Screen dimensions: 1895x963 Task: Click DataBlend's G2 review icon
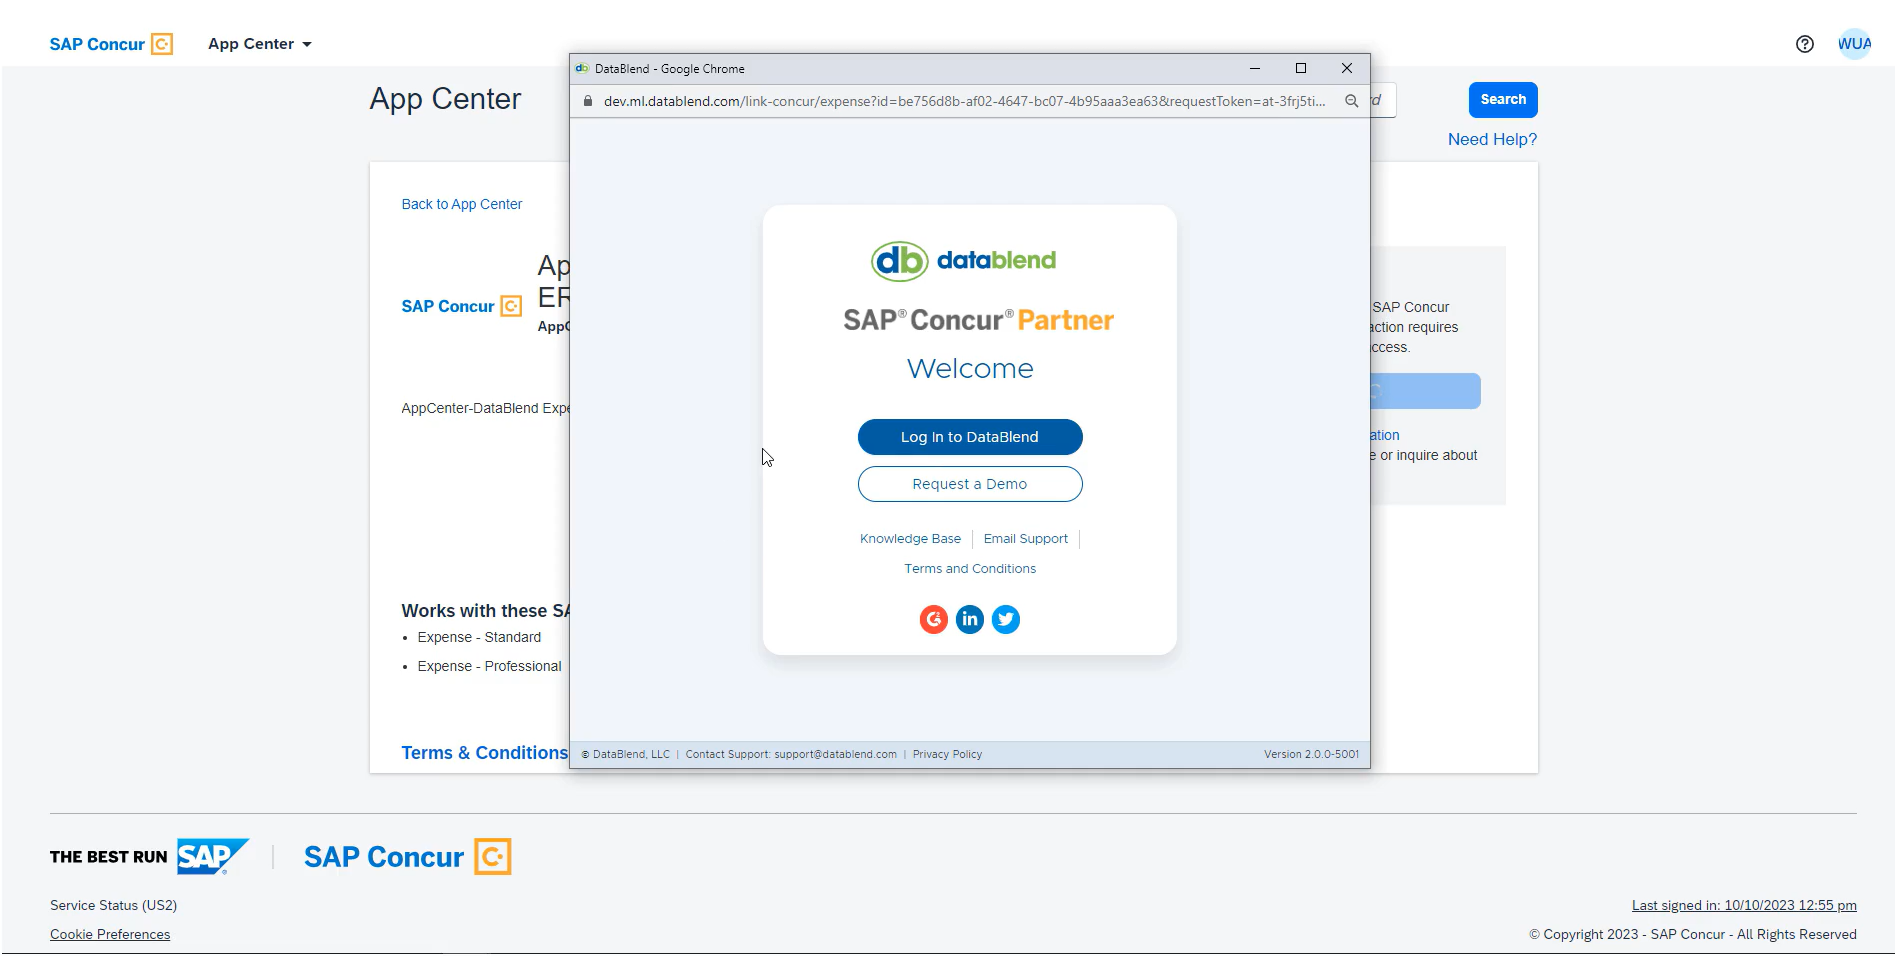point(933,619)
